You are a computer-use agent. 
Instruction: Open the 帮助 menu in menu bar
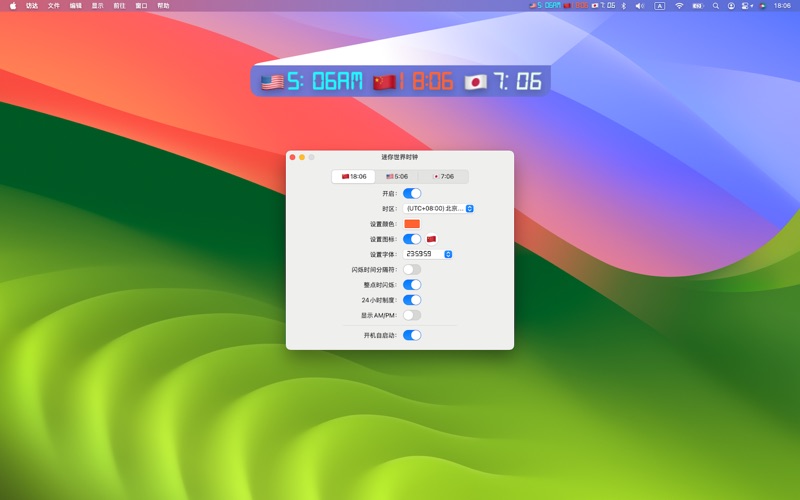click(x=163, y=6)
